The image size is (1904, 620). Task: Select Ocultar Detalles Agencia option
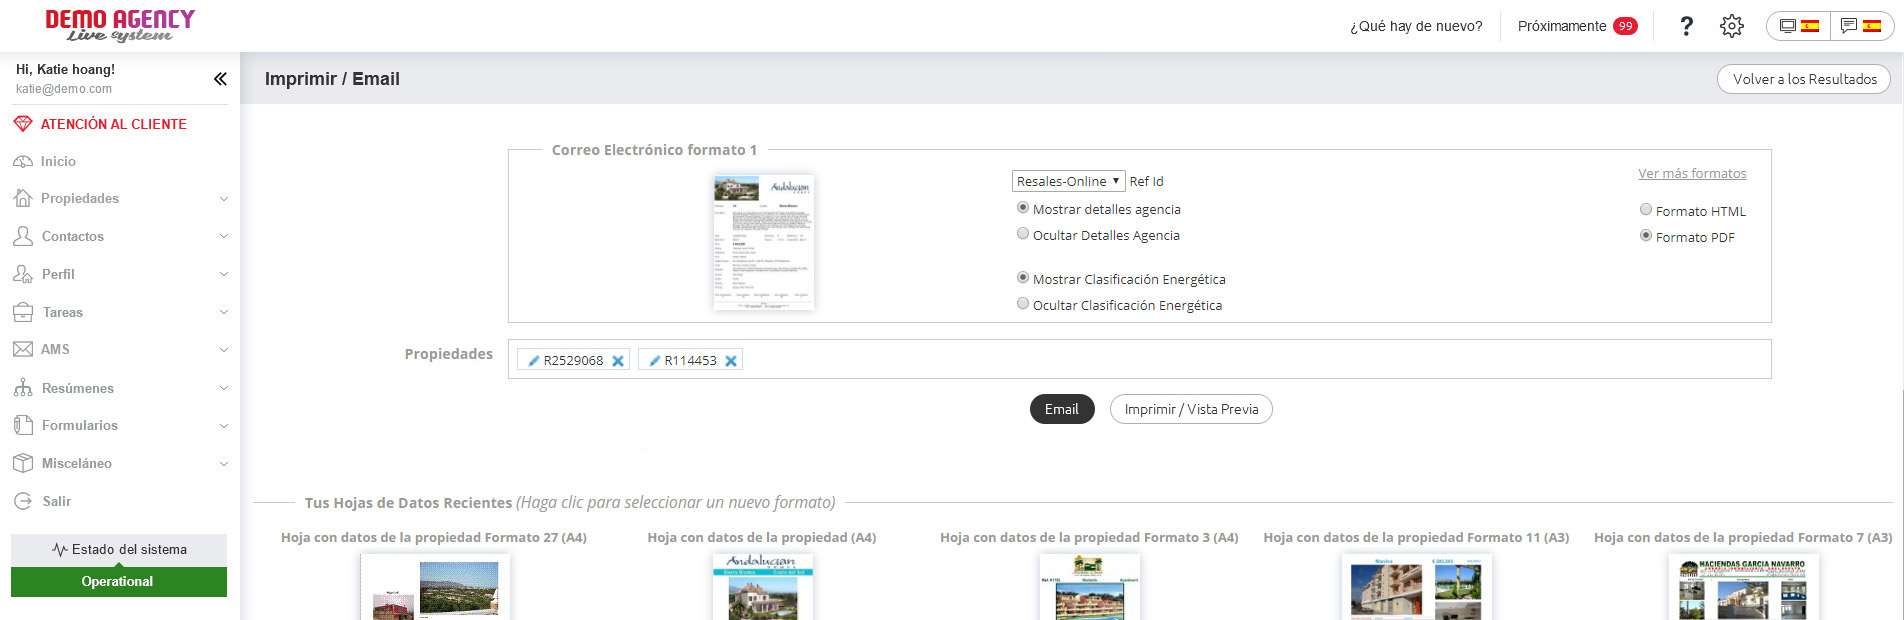point(1023,234)
